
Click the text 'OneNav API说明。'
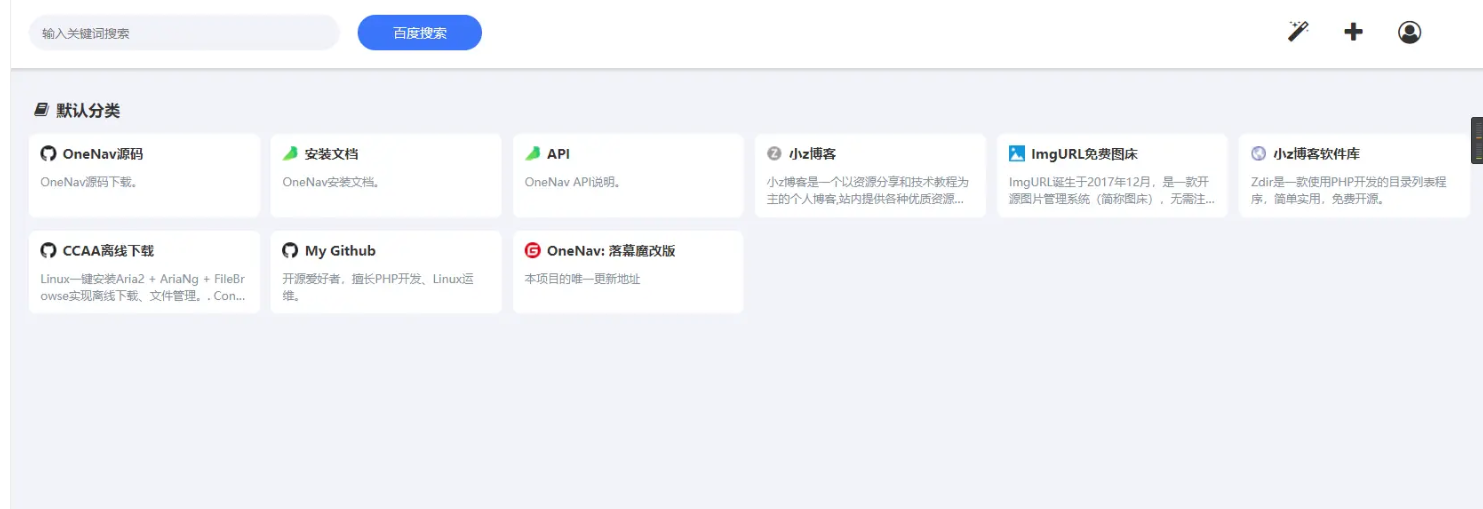(x=573, y=182)
